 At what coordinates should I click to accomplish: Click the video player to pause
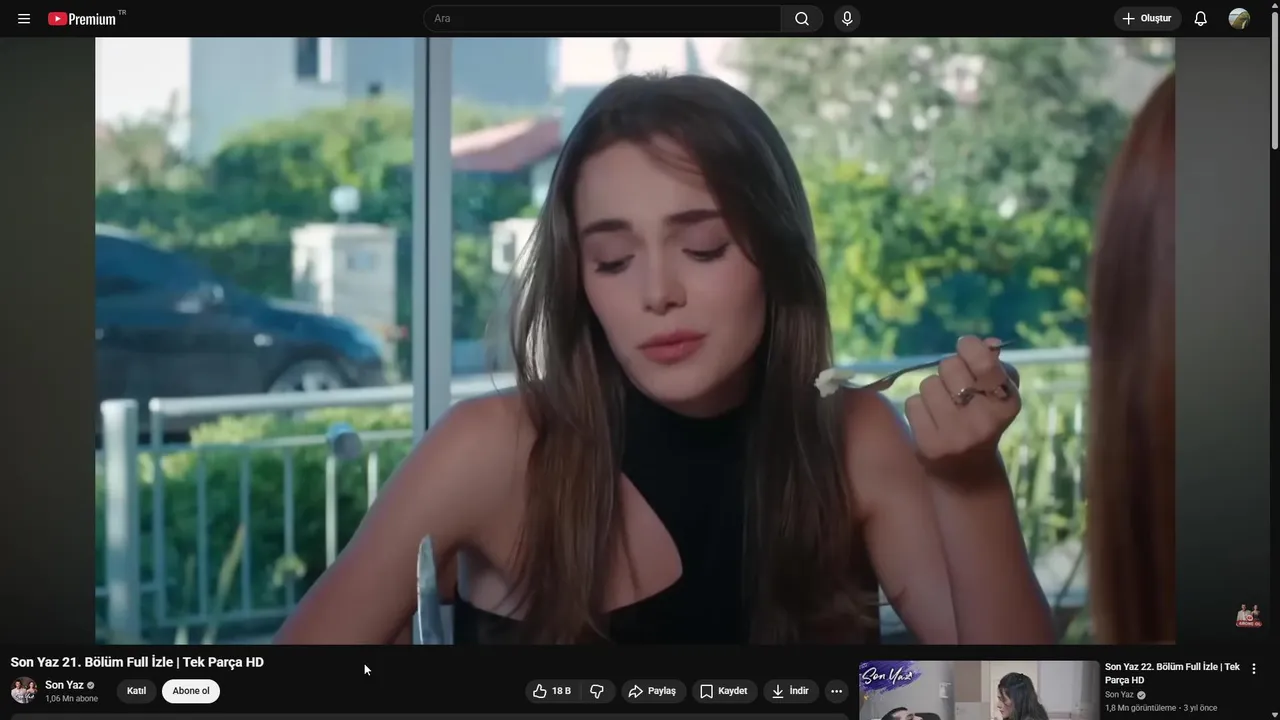(x=635, y=340)
